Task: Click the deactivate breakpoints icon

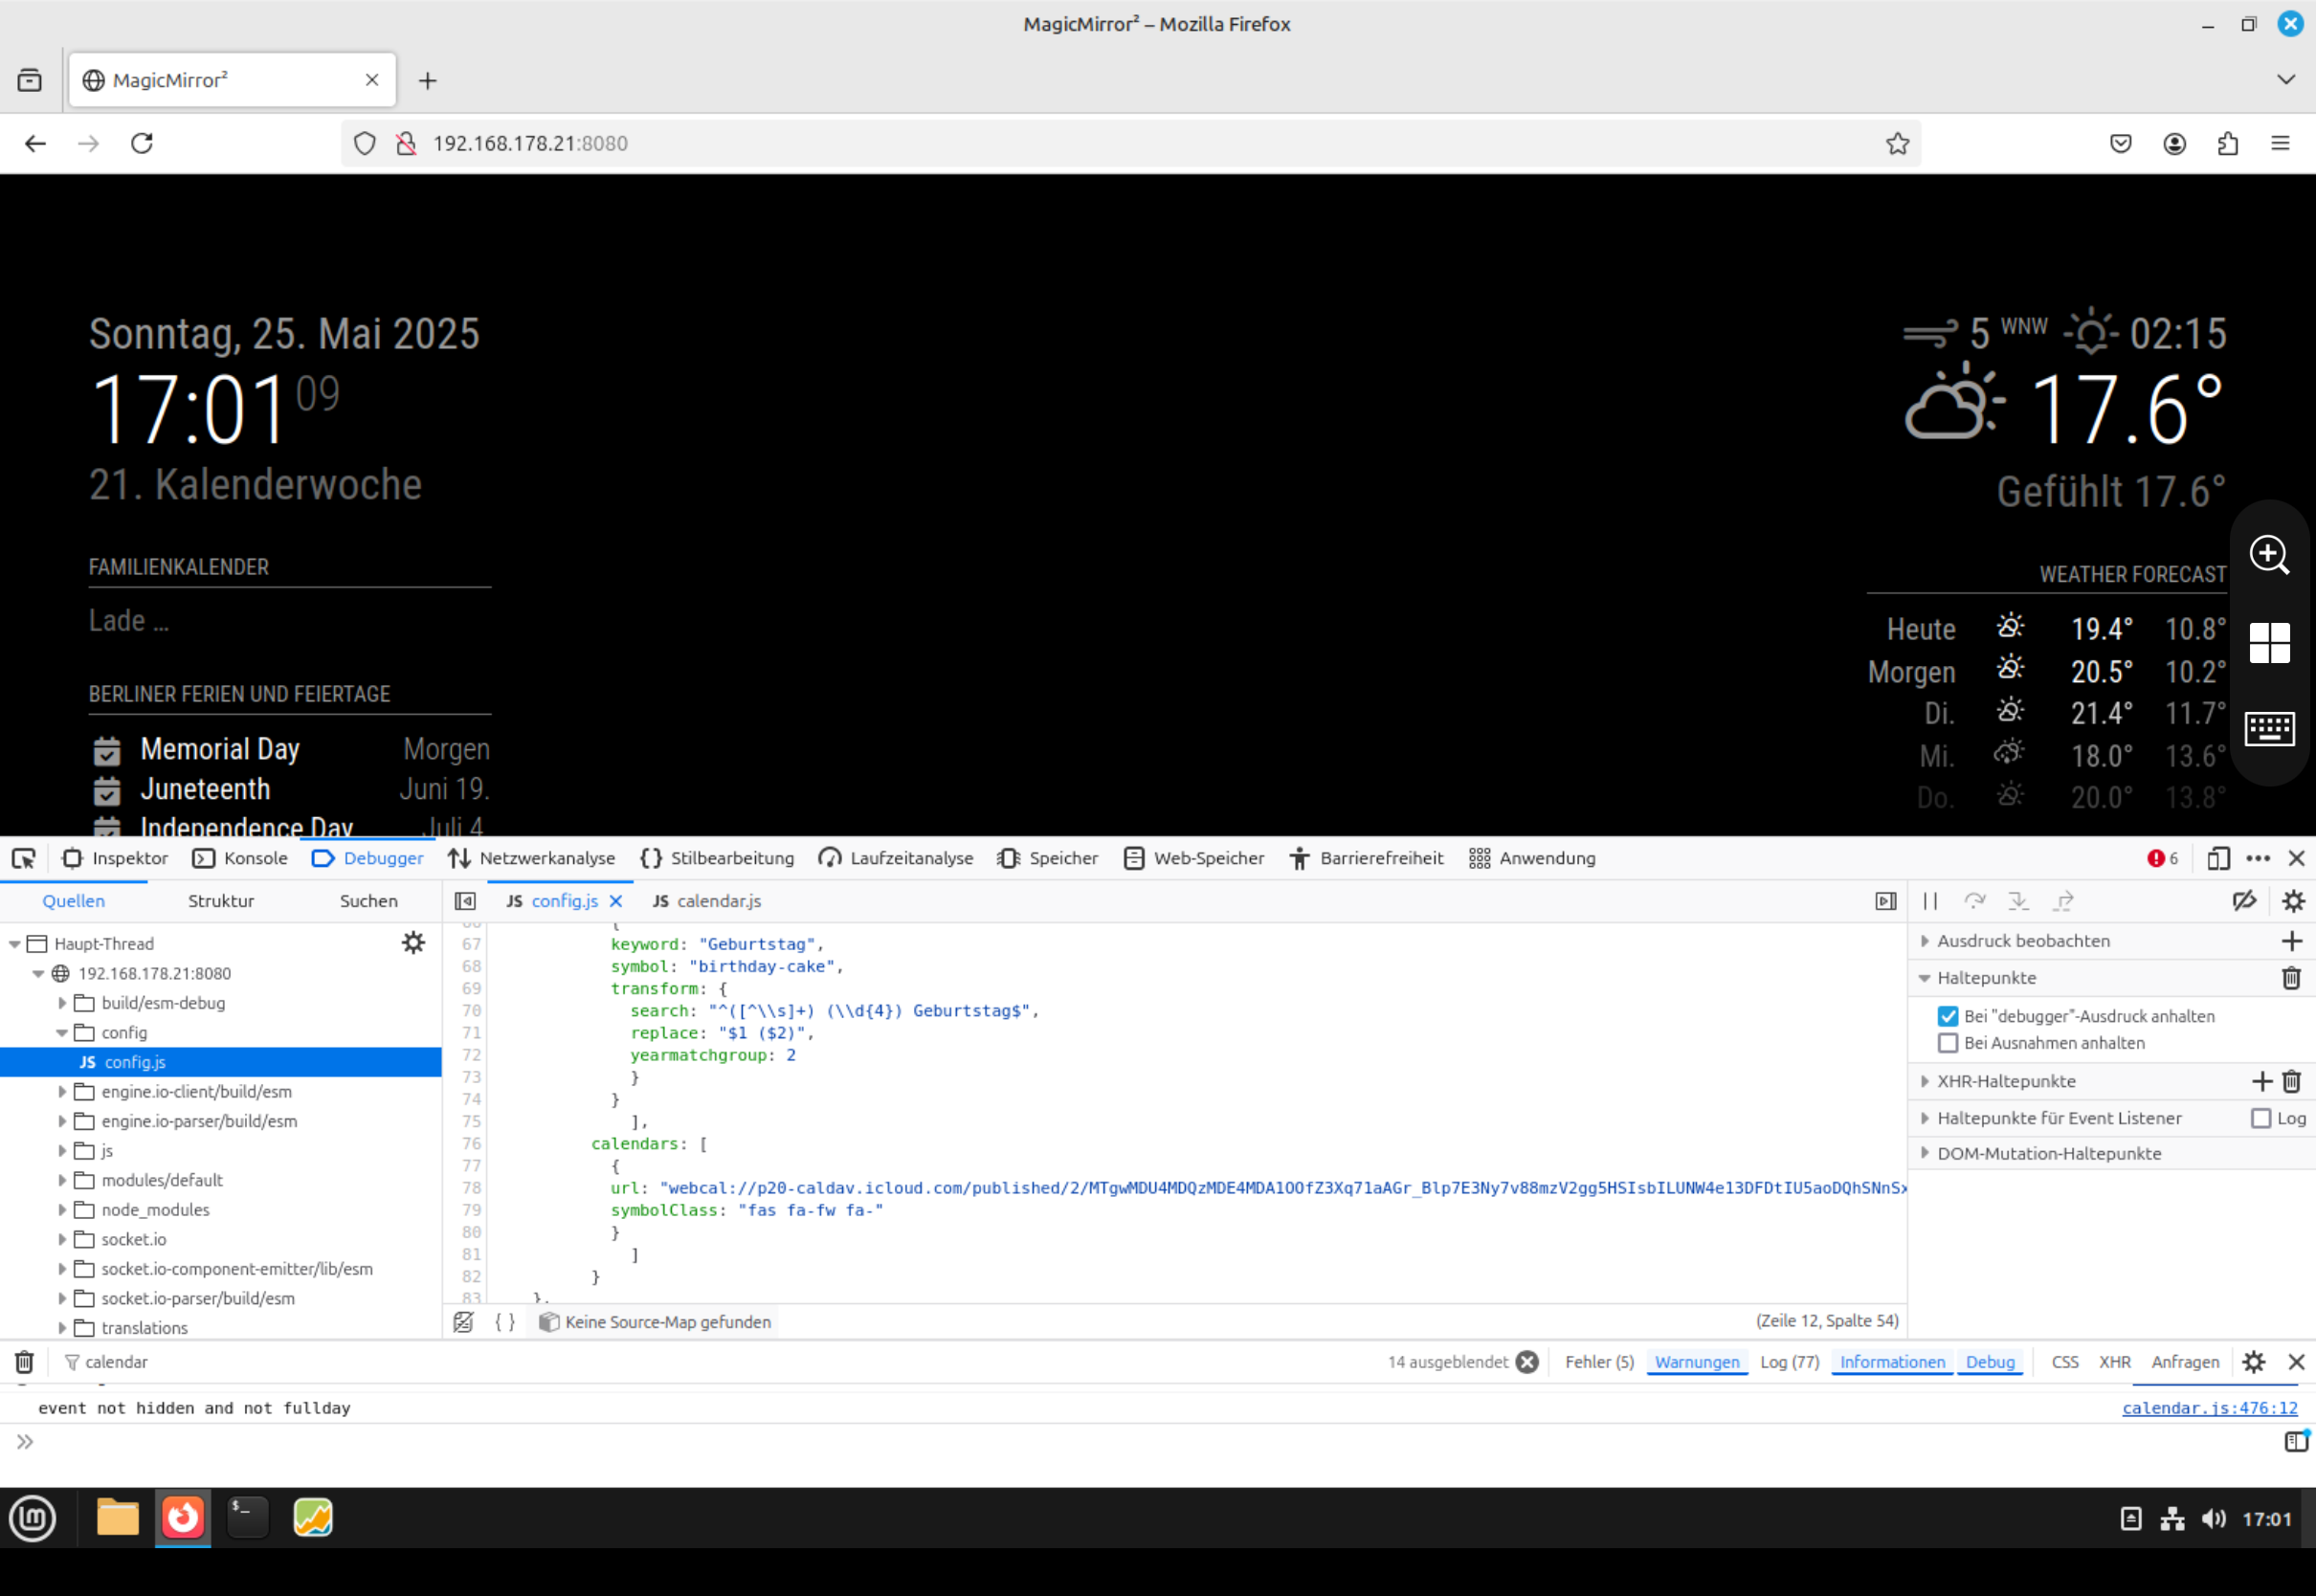Action: point(2244,901)
